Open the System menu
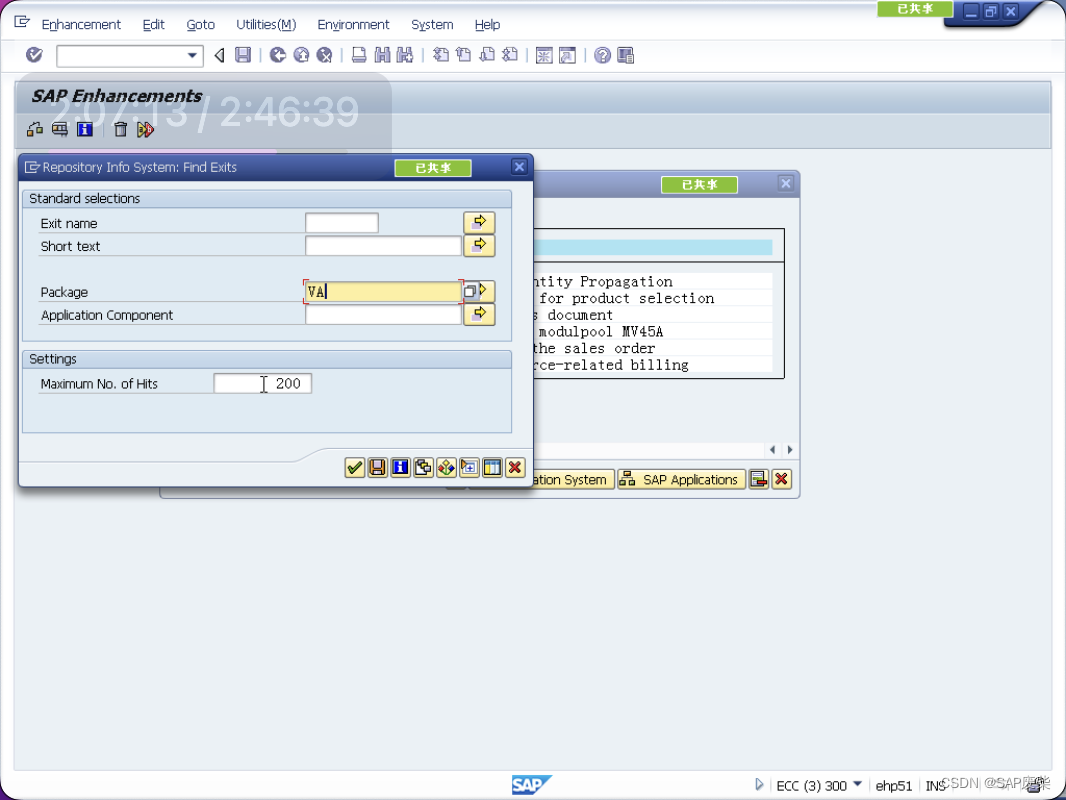Screen dimensions: 1066x800 (432, 24)
